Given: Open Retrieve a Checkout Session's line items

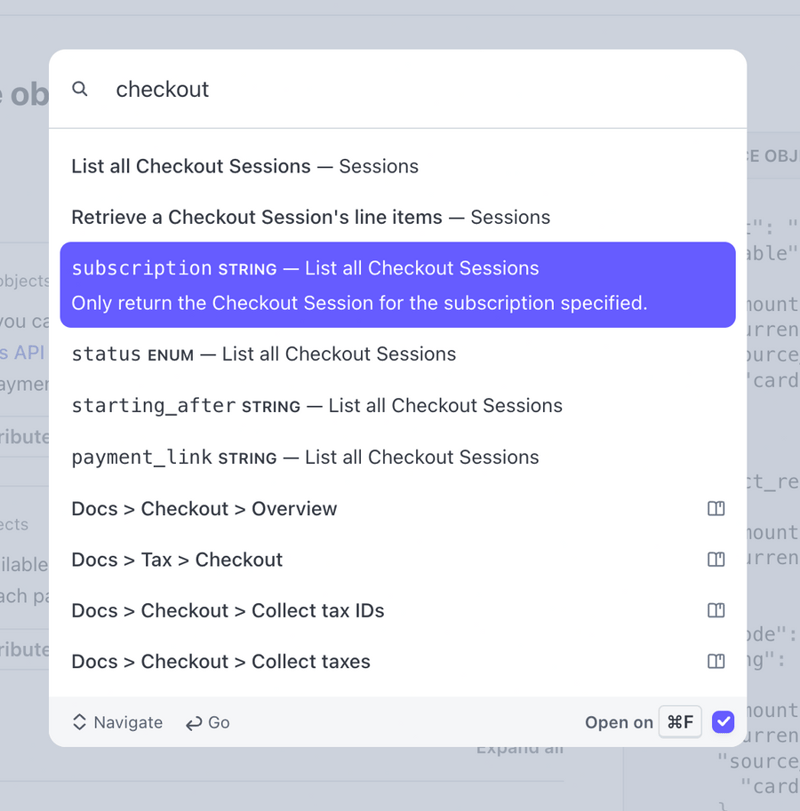Looking at the screenshot, I should tap(310, 217).
